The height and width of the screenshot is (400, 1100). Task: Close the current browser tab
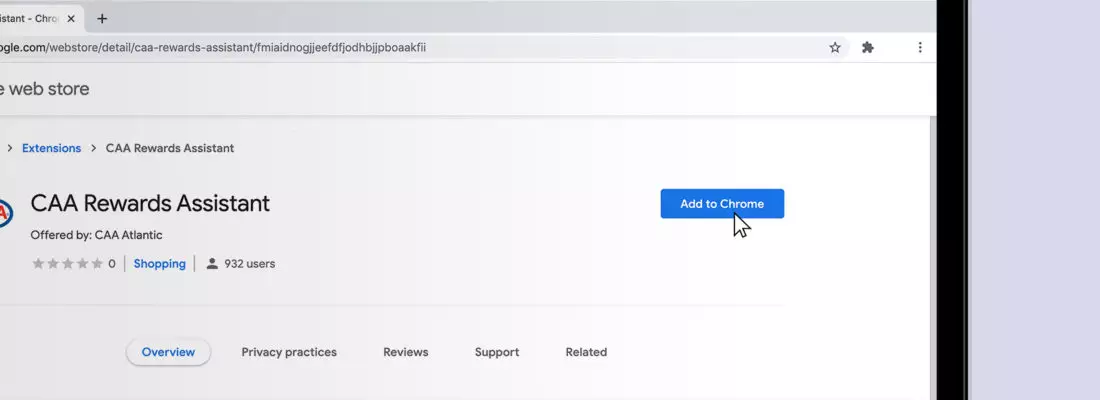[x=71, y=19]
